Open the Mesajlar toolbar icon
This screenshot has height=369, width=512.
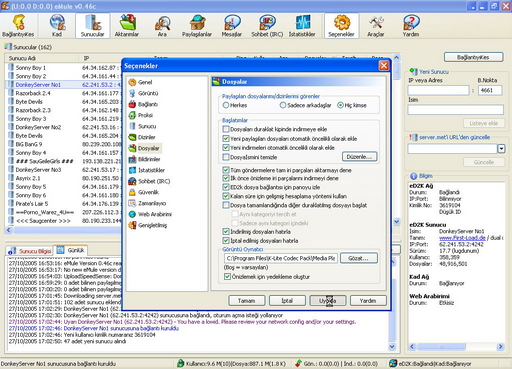point(232,26)
